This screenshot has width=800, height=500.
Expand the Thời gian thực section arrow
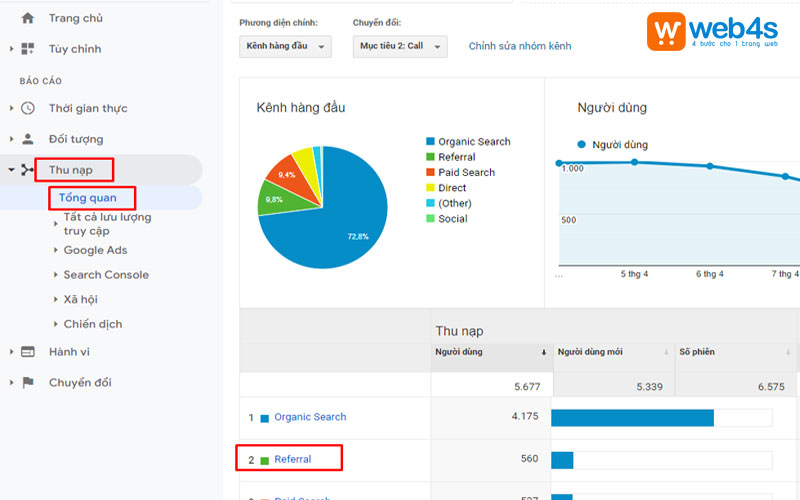(x=11, y=108)
